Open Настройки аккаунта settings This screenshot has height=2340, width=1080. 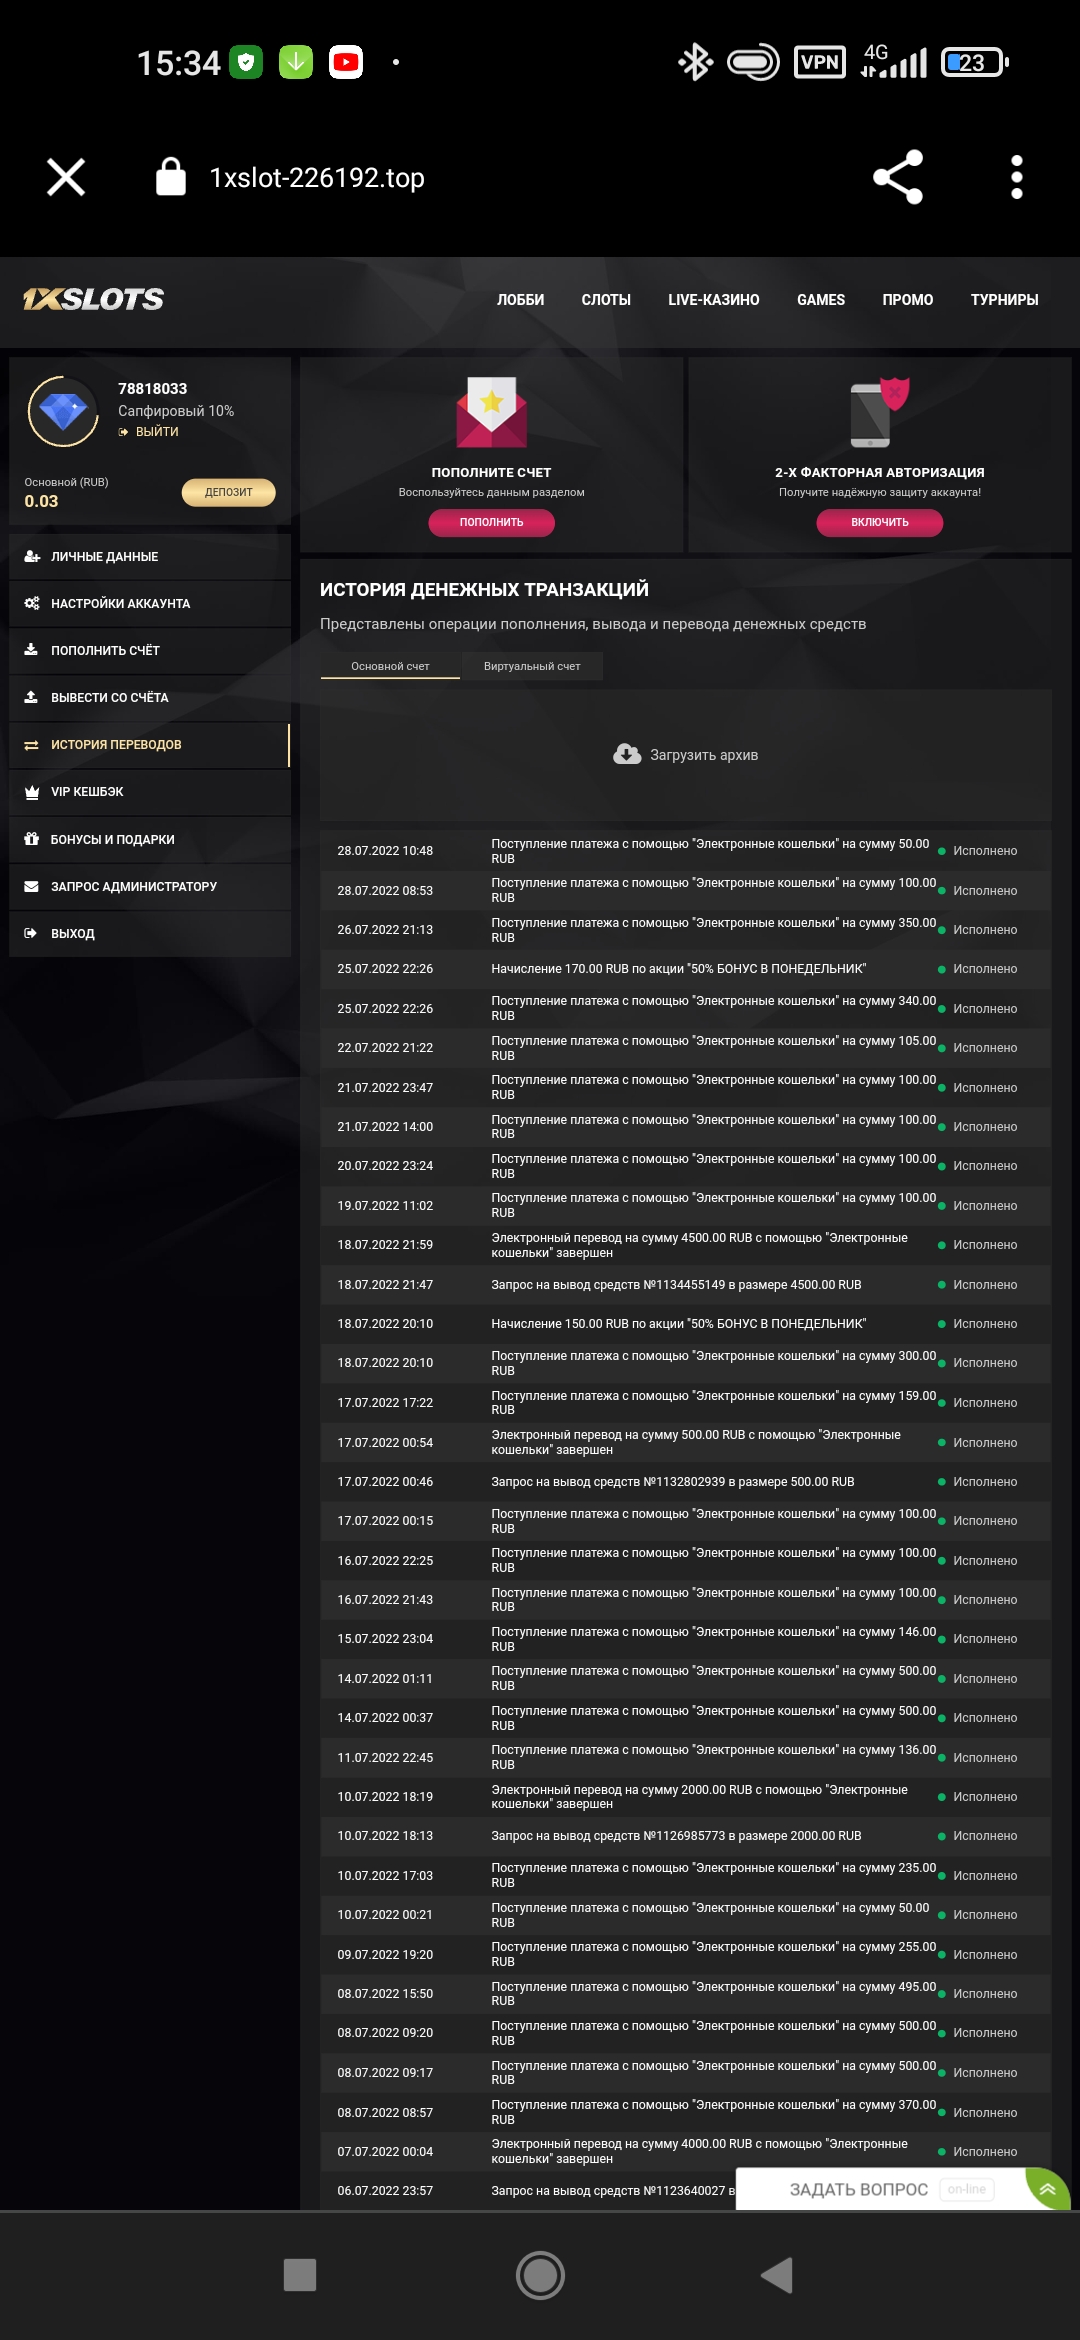[120, 604]
